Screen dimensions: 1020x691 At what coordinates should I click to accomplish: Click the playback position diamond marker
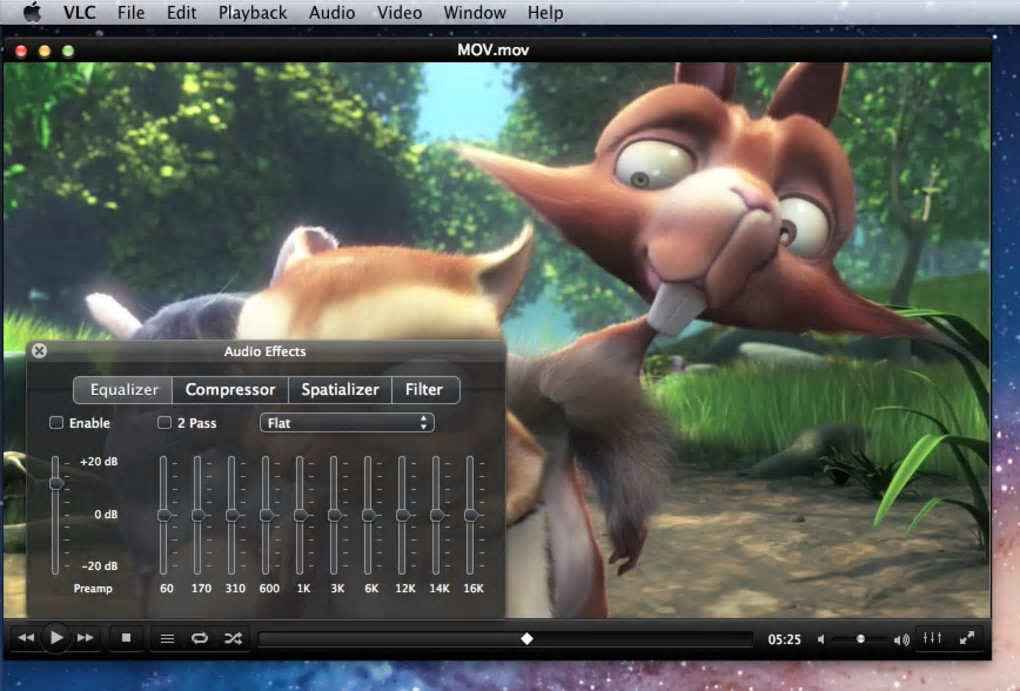click(x=527, y=639)
